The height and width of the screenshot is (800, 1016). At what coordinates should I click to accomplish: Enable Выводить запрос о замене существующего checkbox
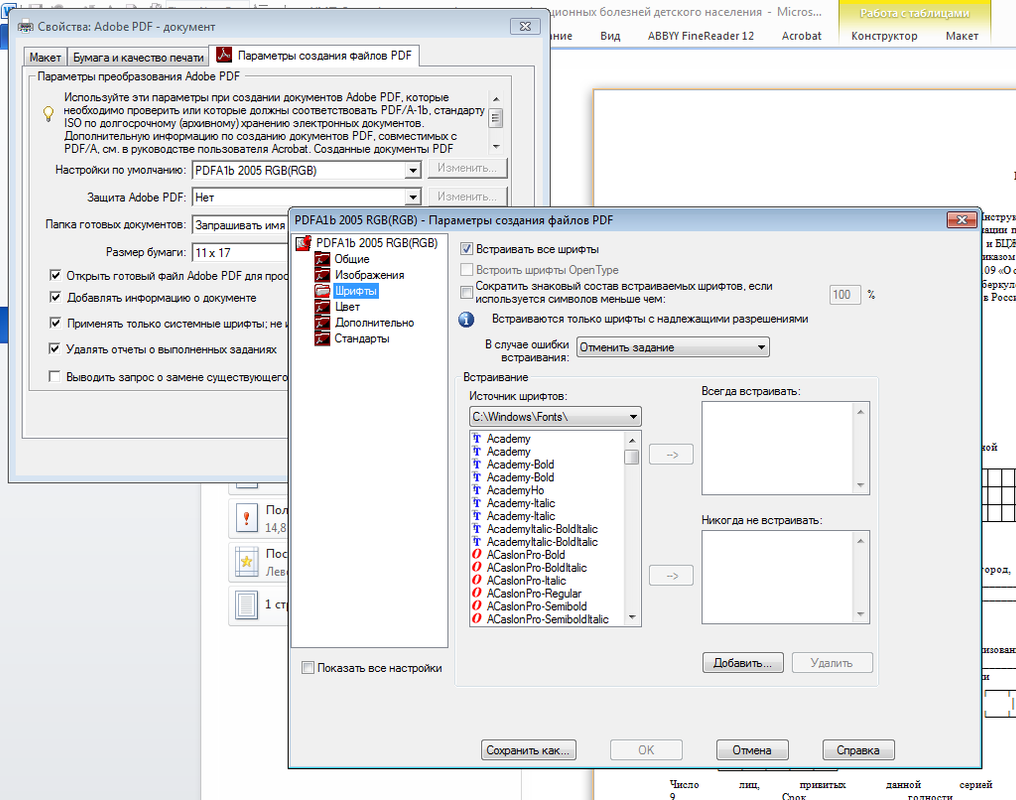pyautogui.click(x=55, y=376)
